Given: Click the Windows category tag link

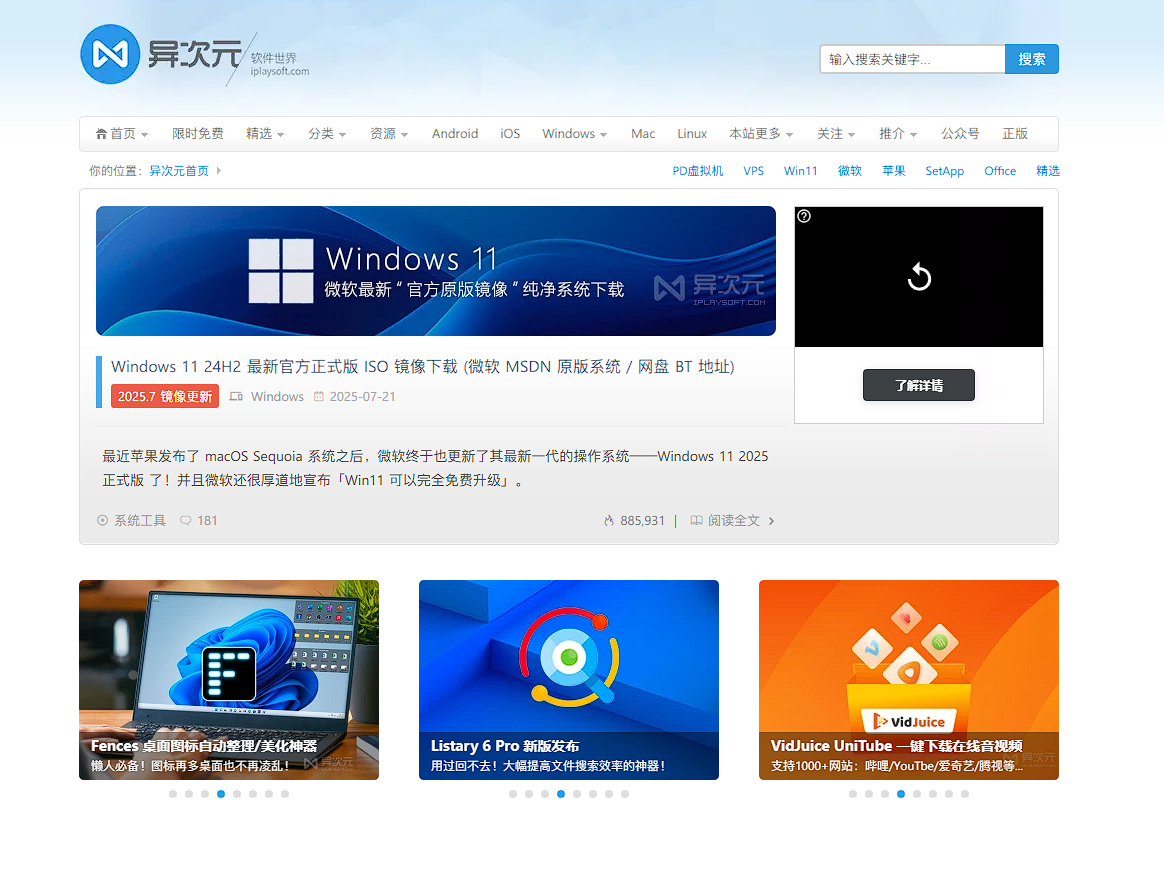Looking at the screenshot, I should (277, 396).
